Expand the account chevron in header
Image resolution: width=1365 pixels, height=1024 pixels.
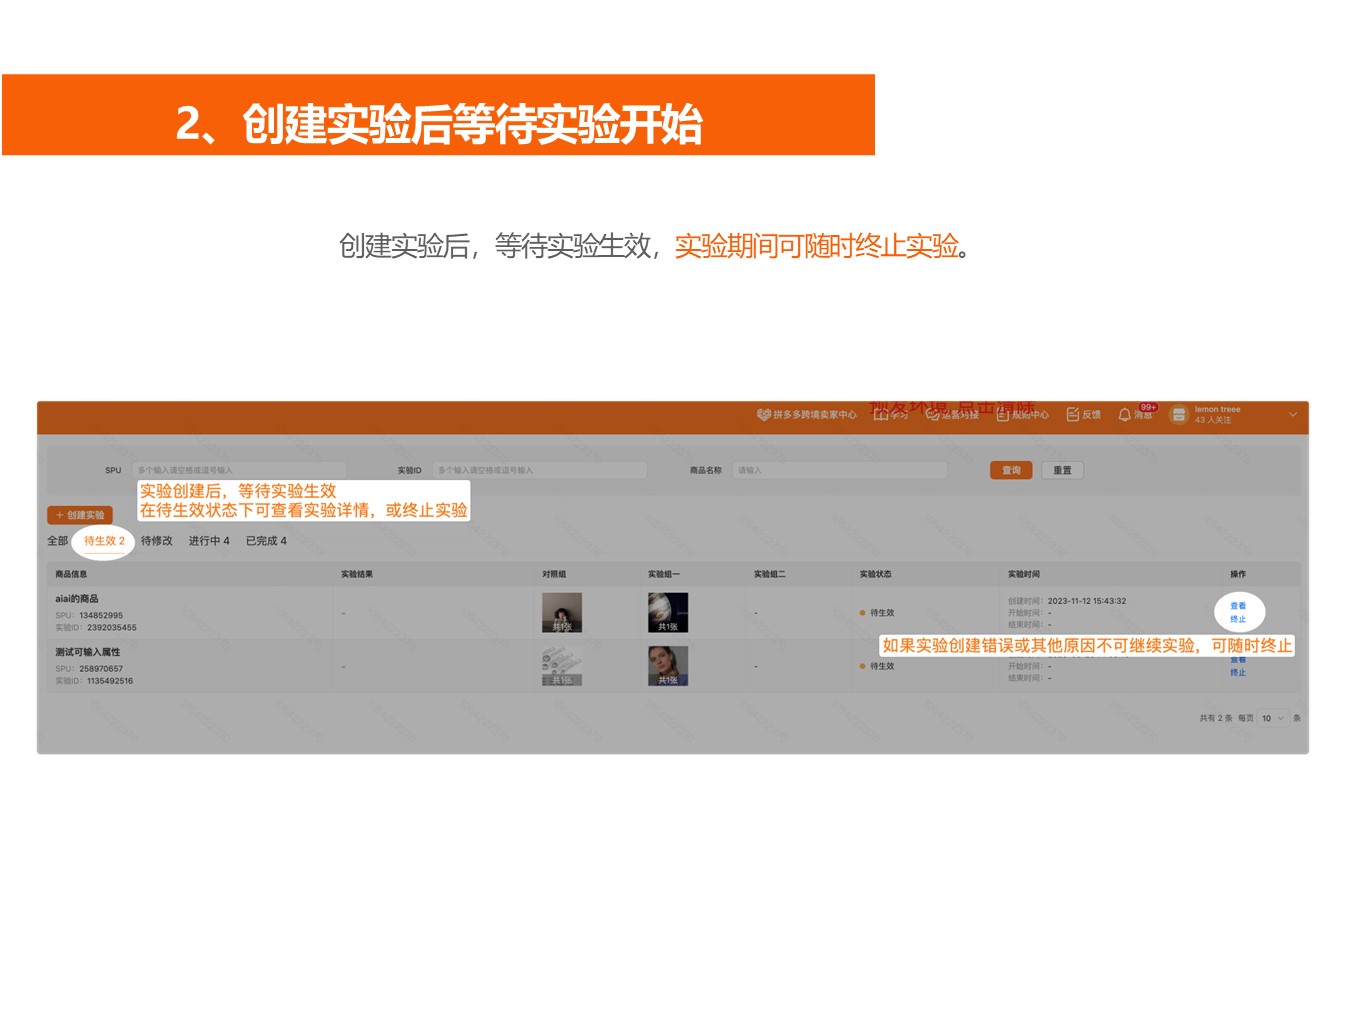coord(1292,414)
